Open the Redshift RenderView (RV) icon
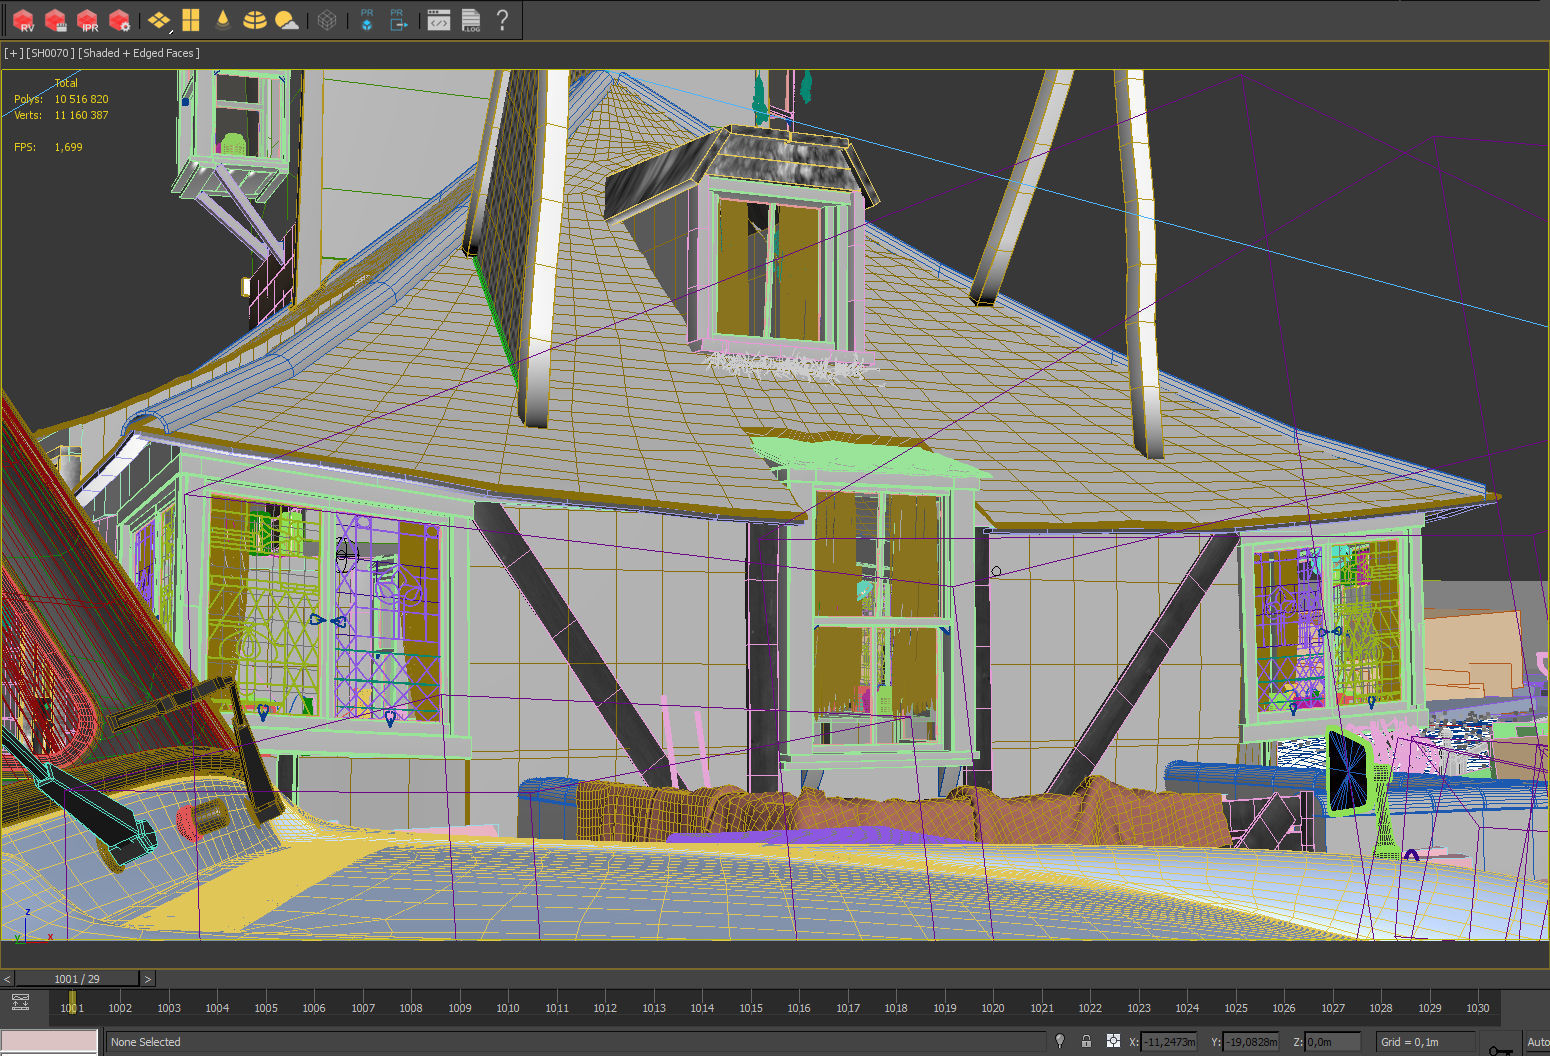Viewport: 1550px width, 1056px height. tap(23, 20)
